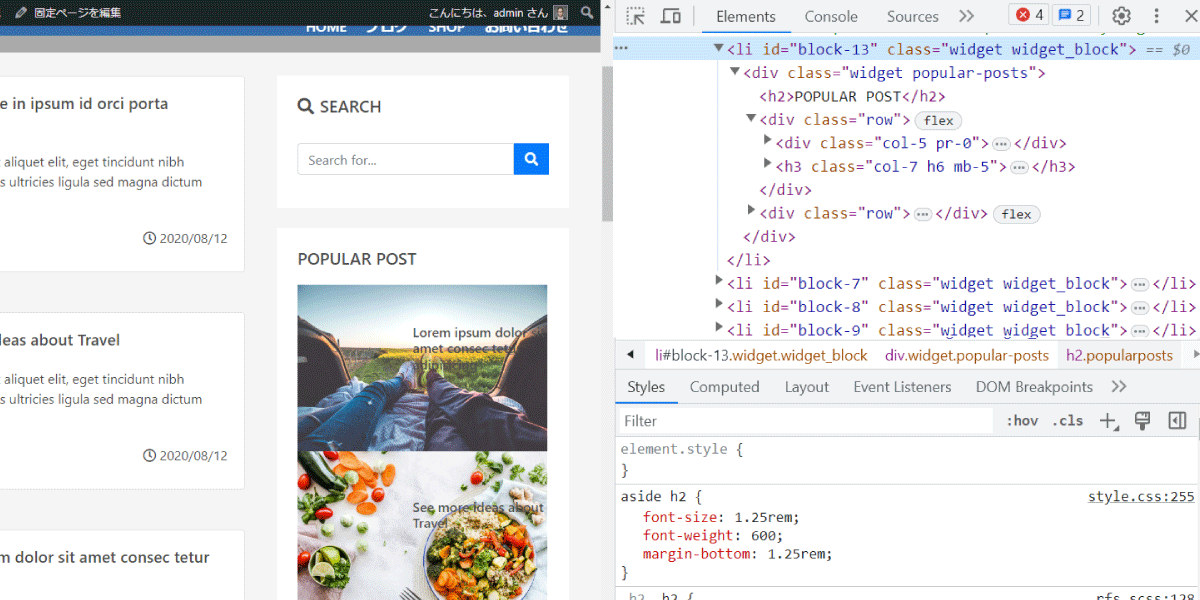
Task: Click the blue messages badge showing 2
Action: 1071,15
